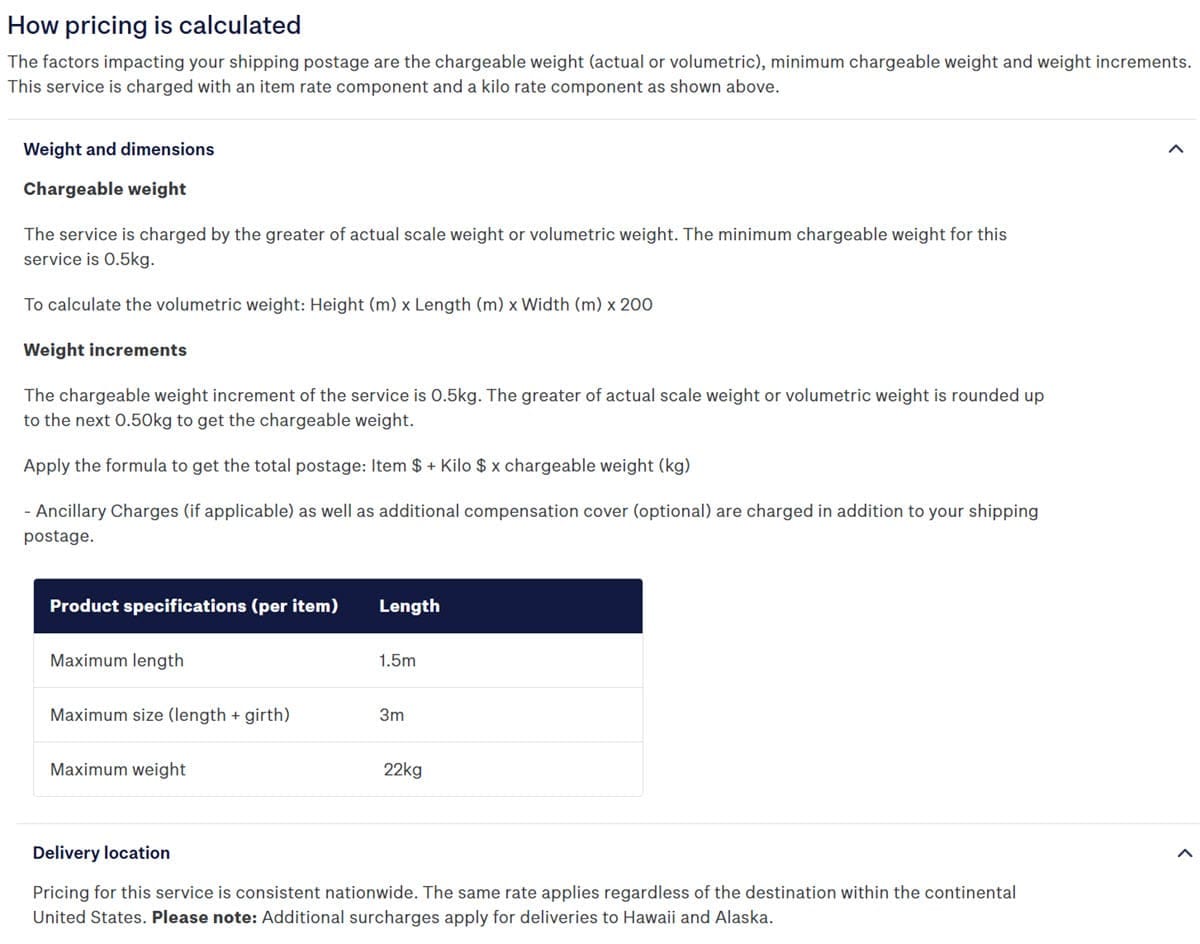The width and height of the screenshot is (1200, 944).
Task: Click the Weight and dimensions section title
Action: point(119,149)
